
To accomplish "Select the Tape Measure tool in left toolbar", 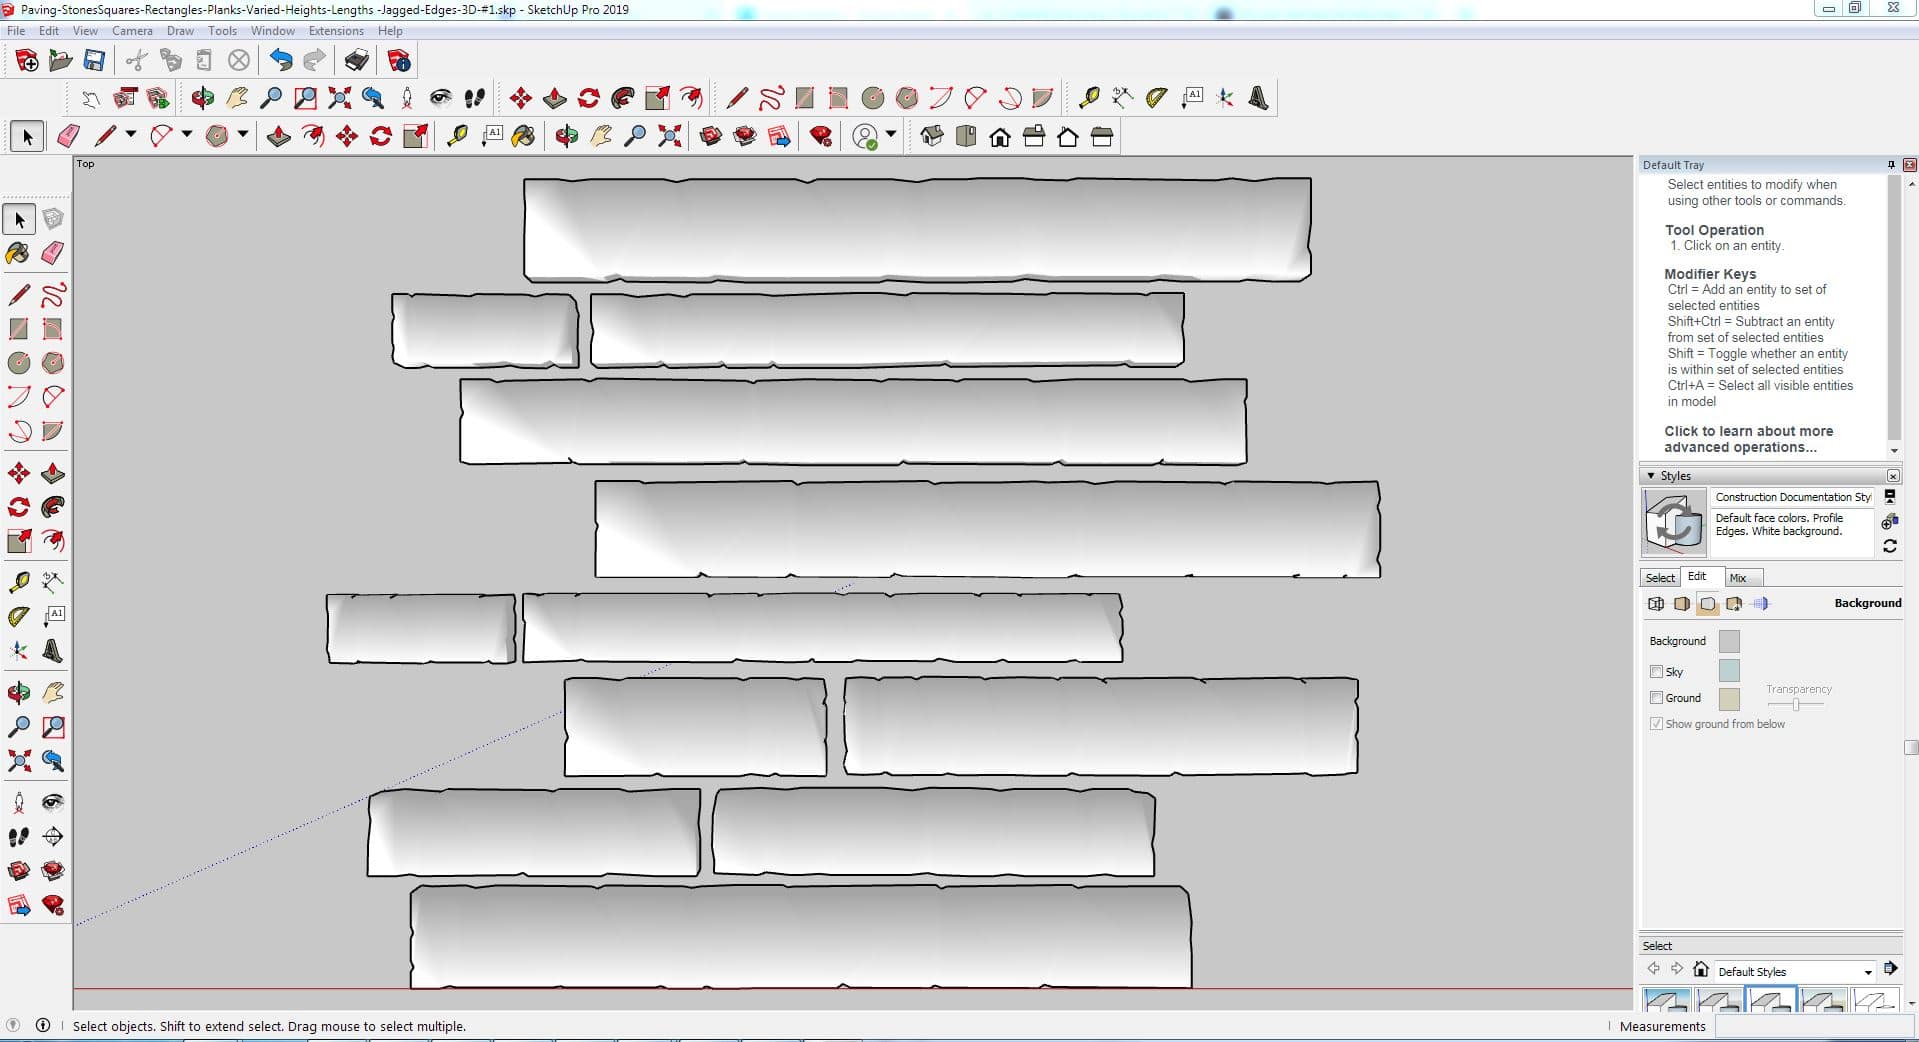I will [x=18, y=582].
